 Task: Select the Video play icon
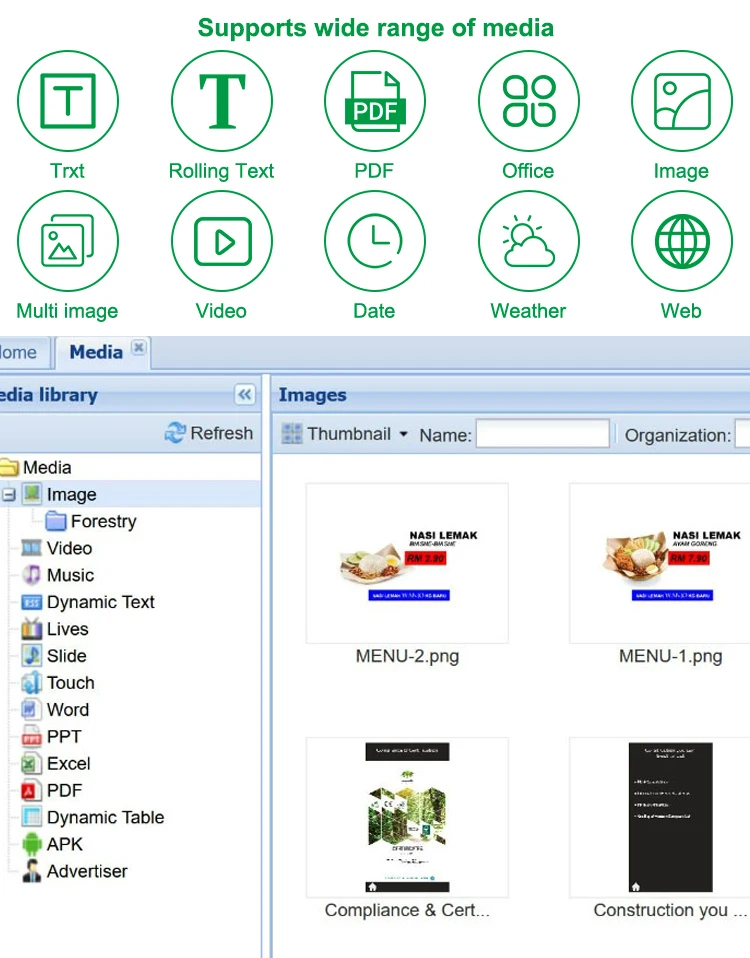222,241
